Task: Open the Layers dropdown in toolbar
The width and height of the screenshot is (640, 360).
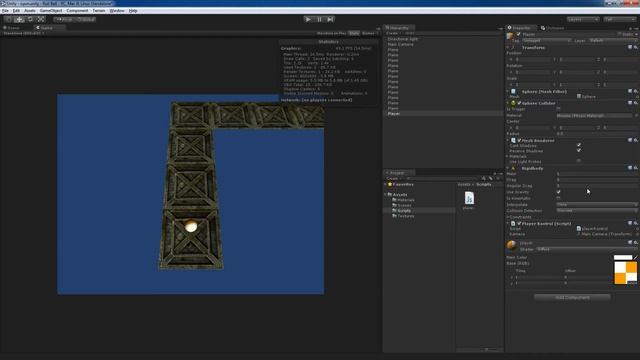Action: pos(583,19)
